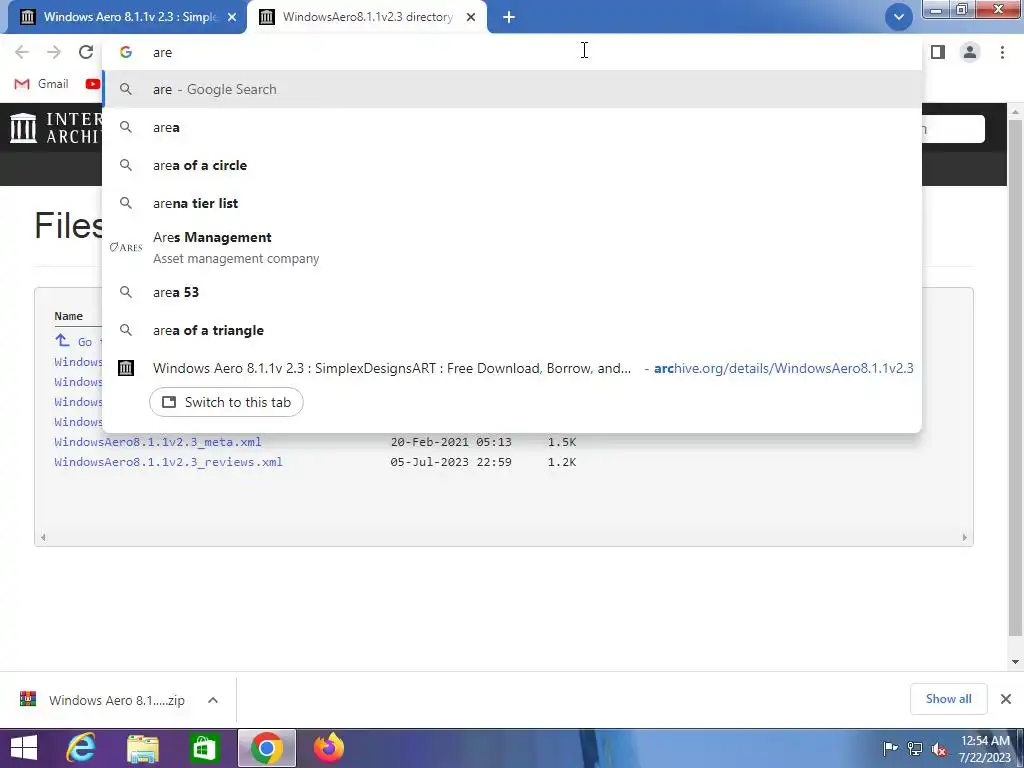
Task: Choose 'area of a triangle' suggestion
Action: [513, 330]
